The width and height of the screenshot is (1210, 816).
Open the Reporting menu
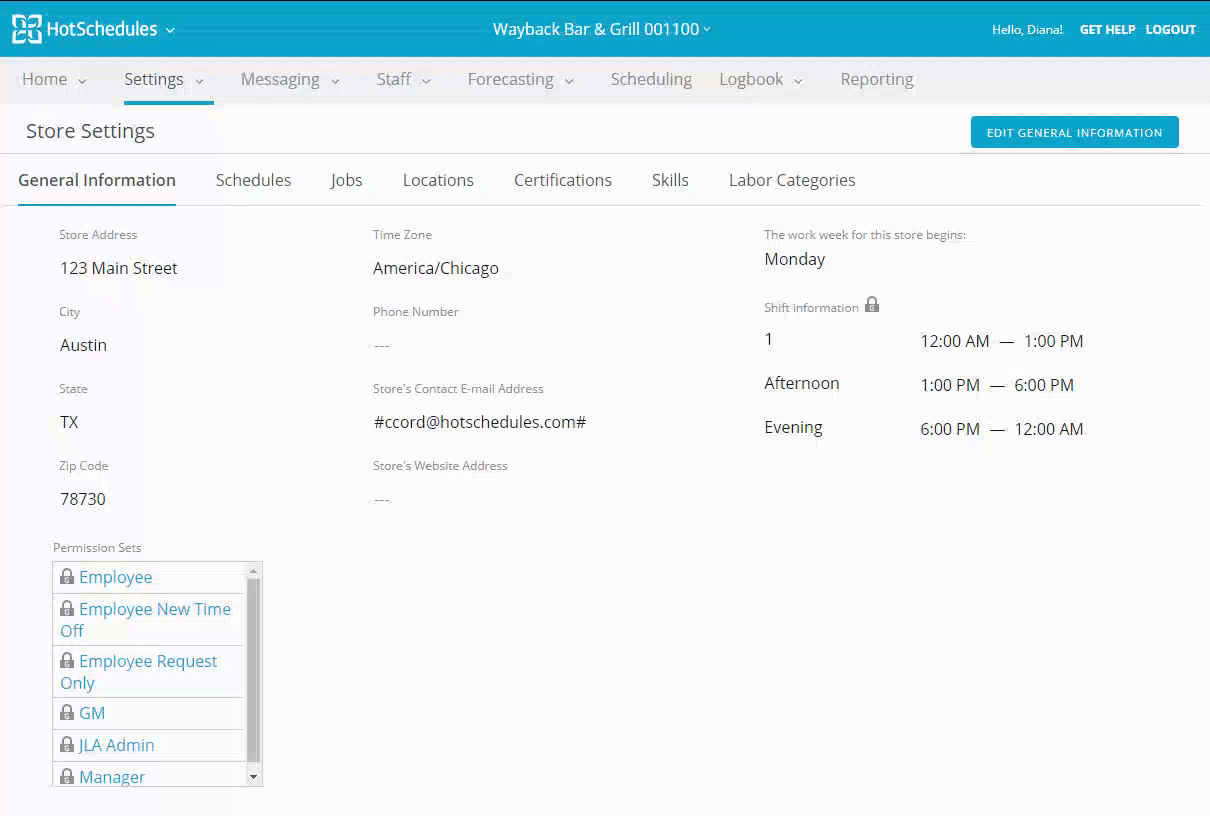click(877, 79)
